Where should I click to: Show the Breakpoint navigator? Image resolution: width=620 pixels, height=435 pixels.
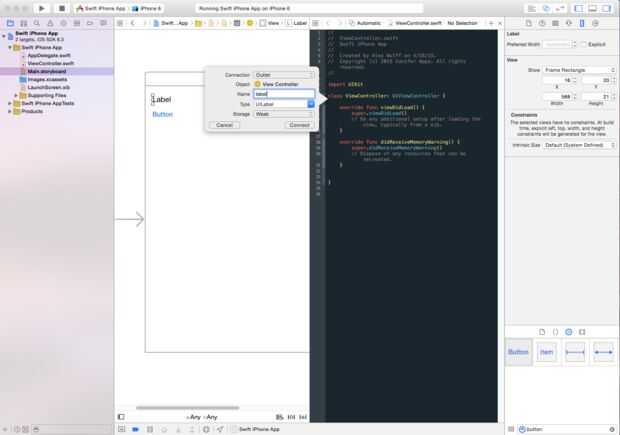tap(90, 23)
